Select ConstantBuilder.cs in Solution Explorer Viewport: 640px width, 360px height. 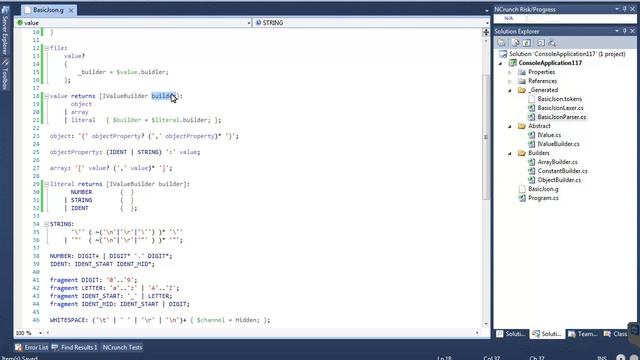pyautogui.click(x=562, y=171)
